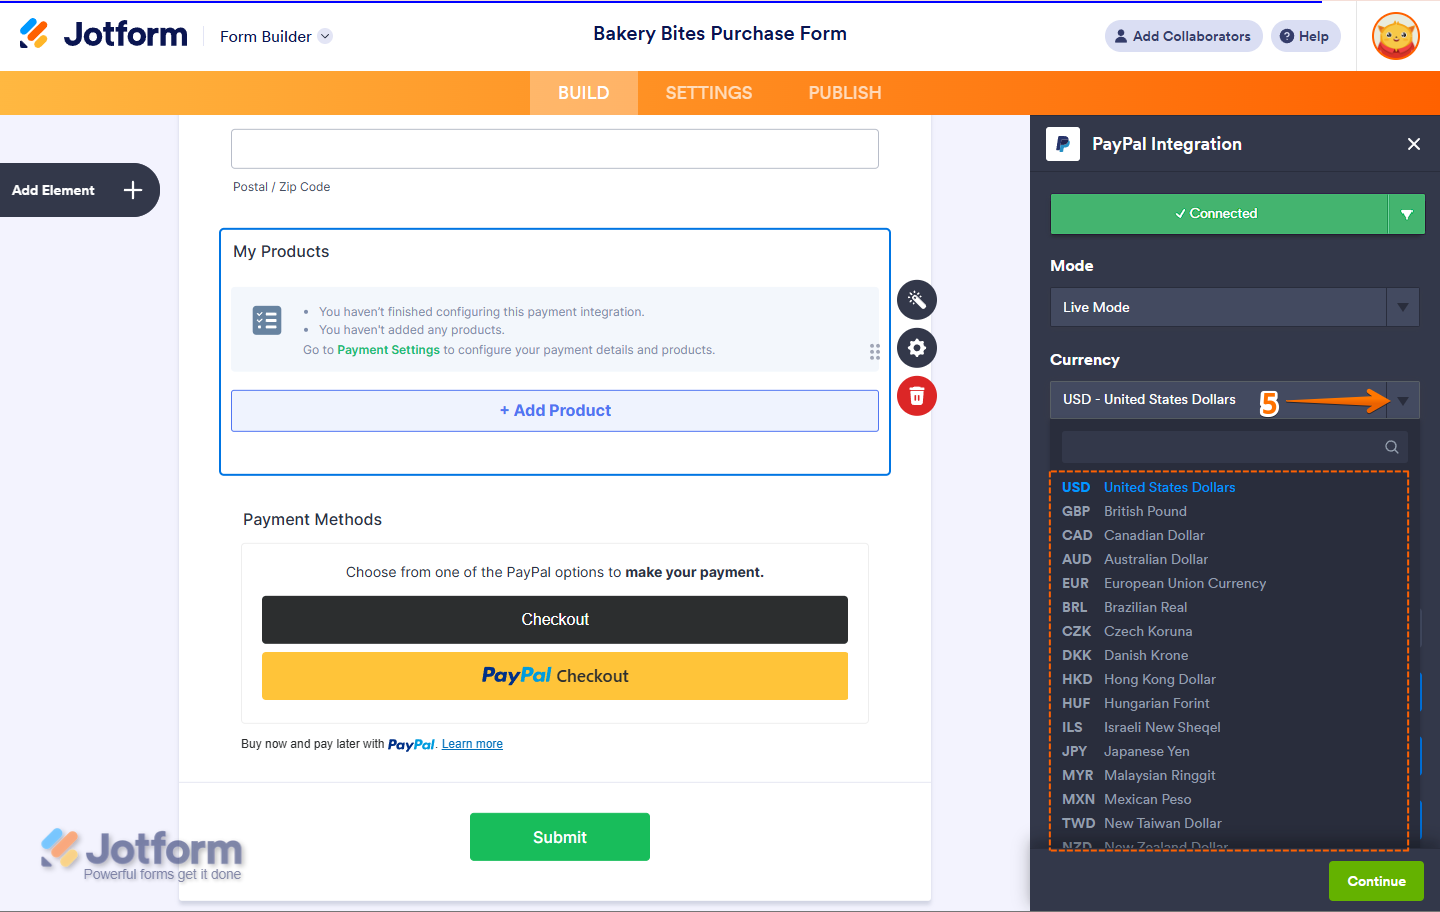The image size is (1440, 912).
Task: Click Add Collaborators button
Action: (x=1183, y=36)
